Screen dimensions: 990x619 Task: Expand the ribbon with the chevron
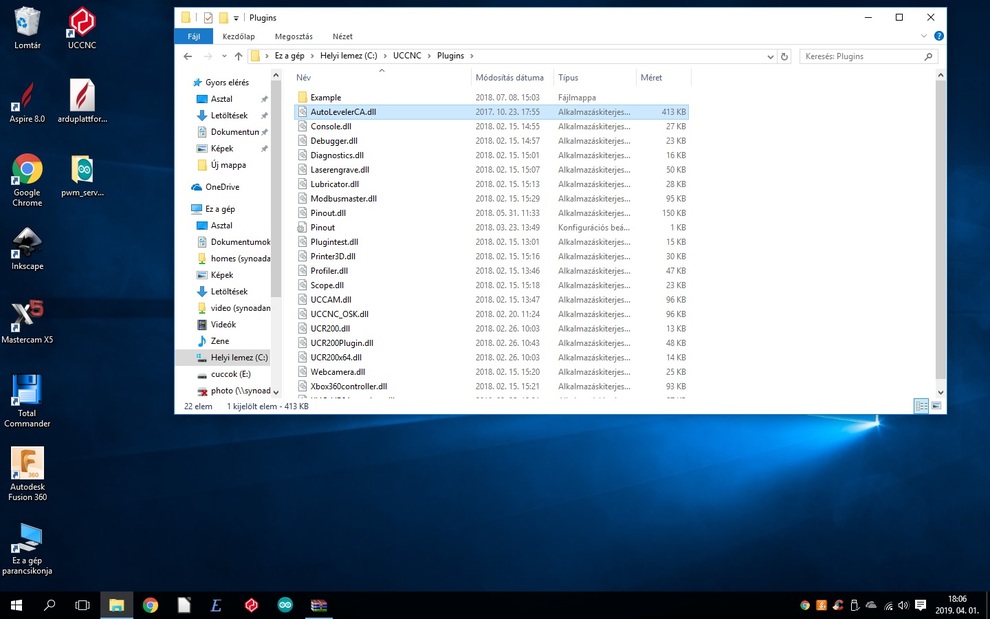tap(924, 37)
